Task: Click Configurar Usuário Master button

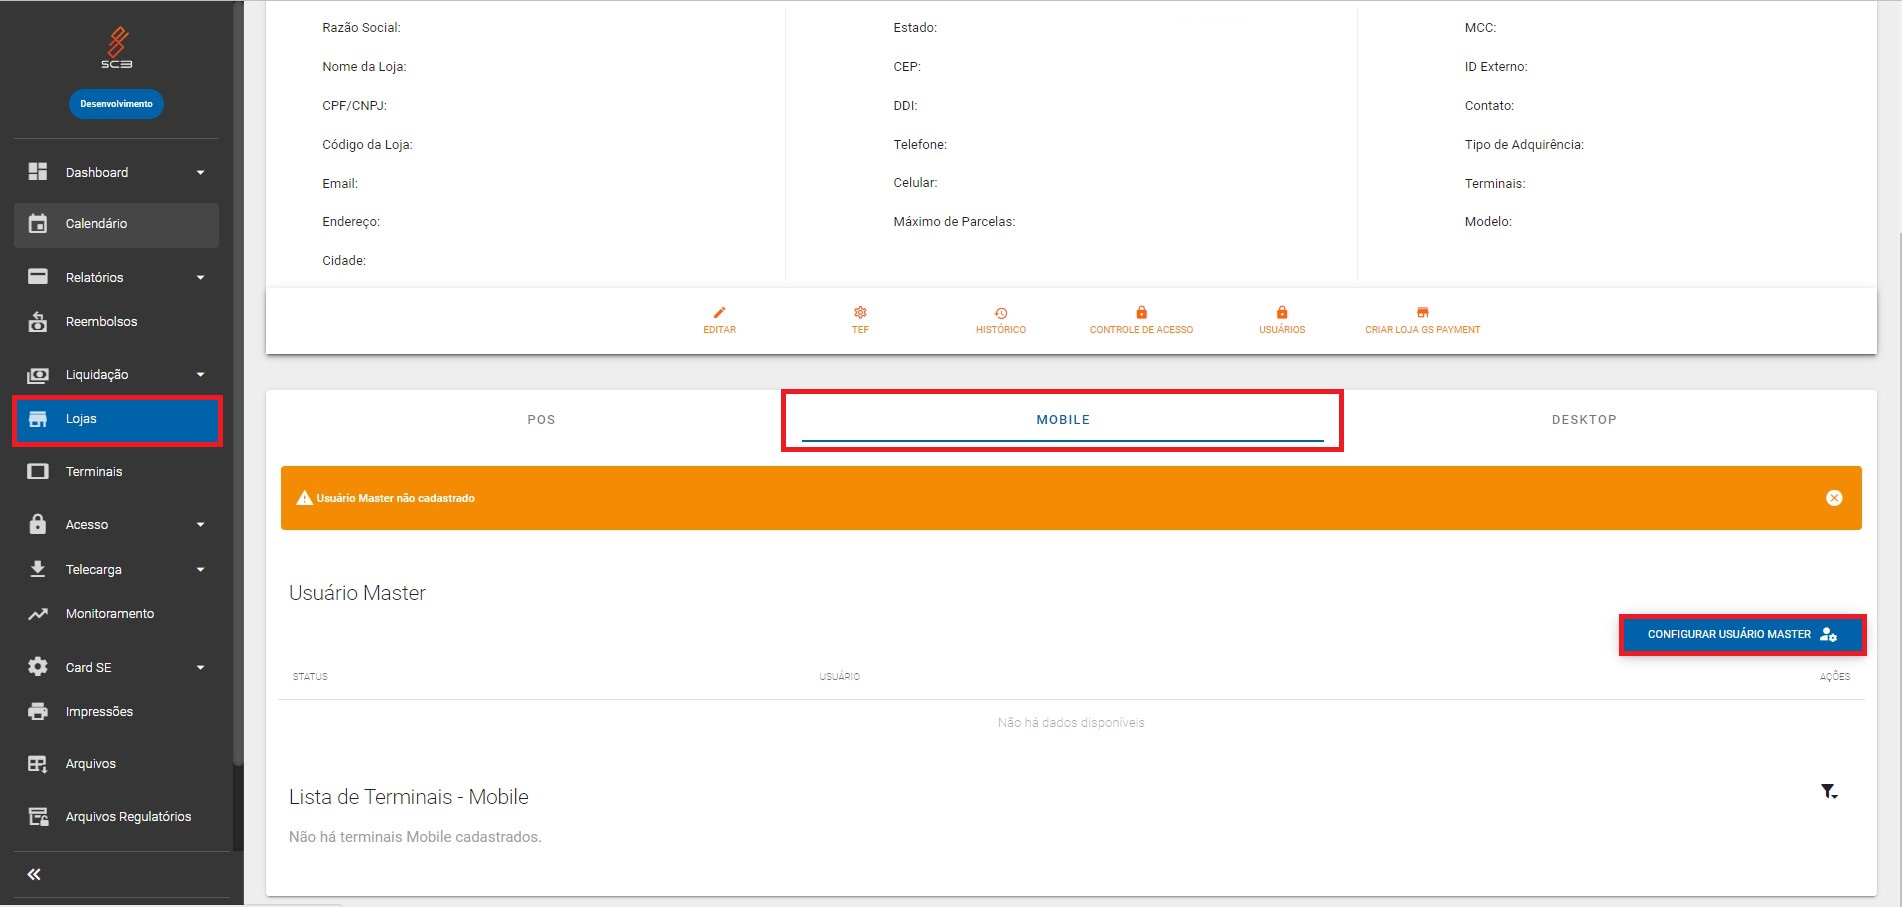Action: 1741,635
